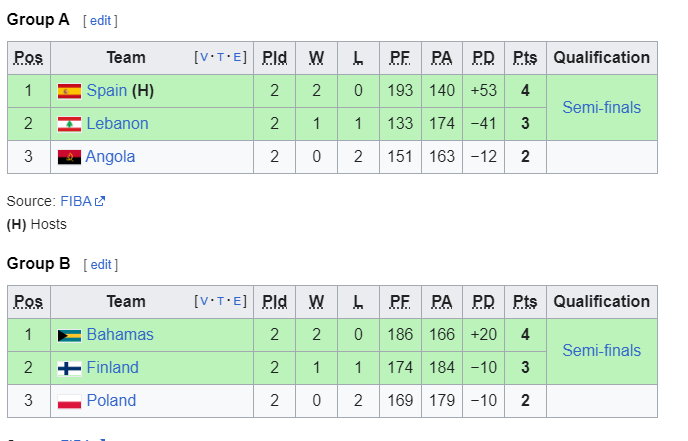Open the Spain team link

pos(107,90)
